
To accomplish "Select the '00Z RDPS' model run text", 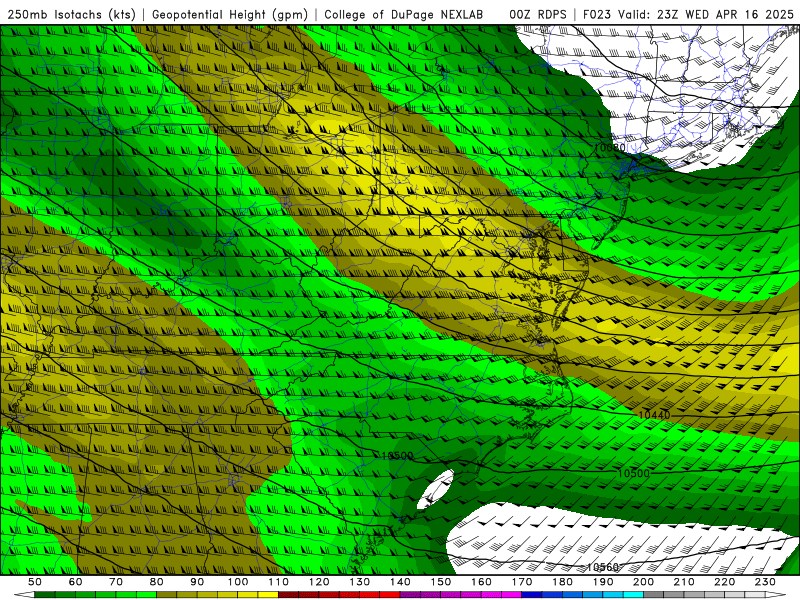I will [538, 14].
